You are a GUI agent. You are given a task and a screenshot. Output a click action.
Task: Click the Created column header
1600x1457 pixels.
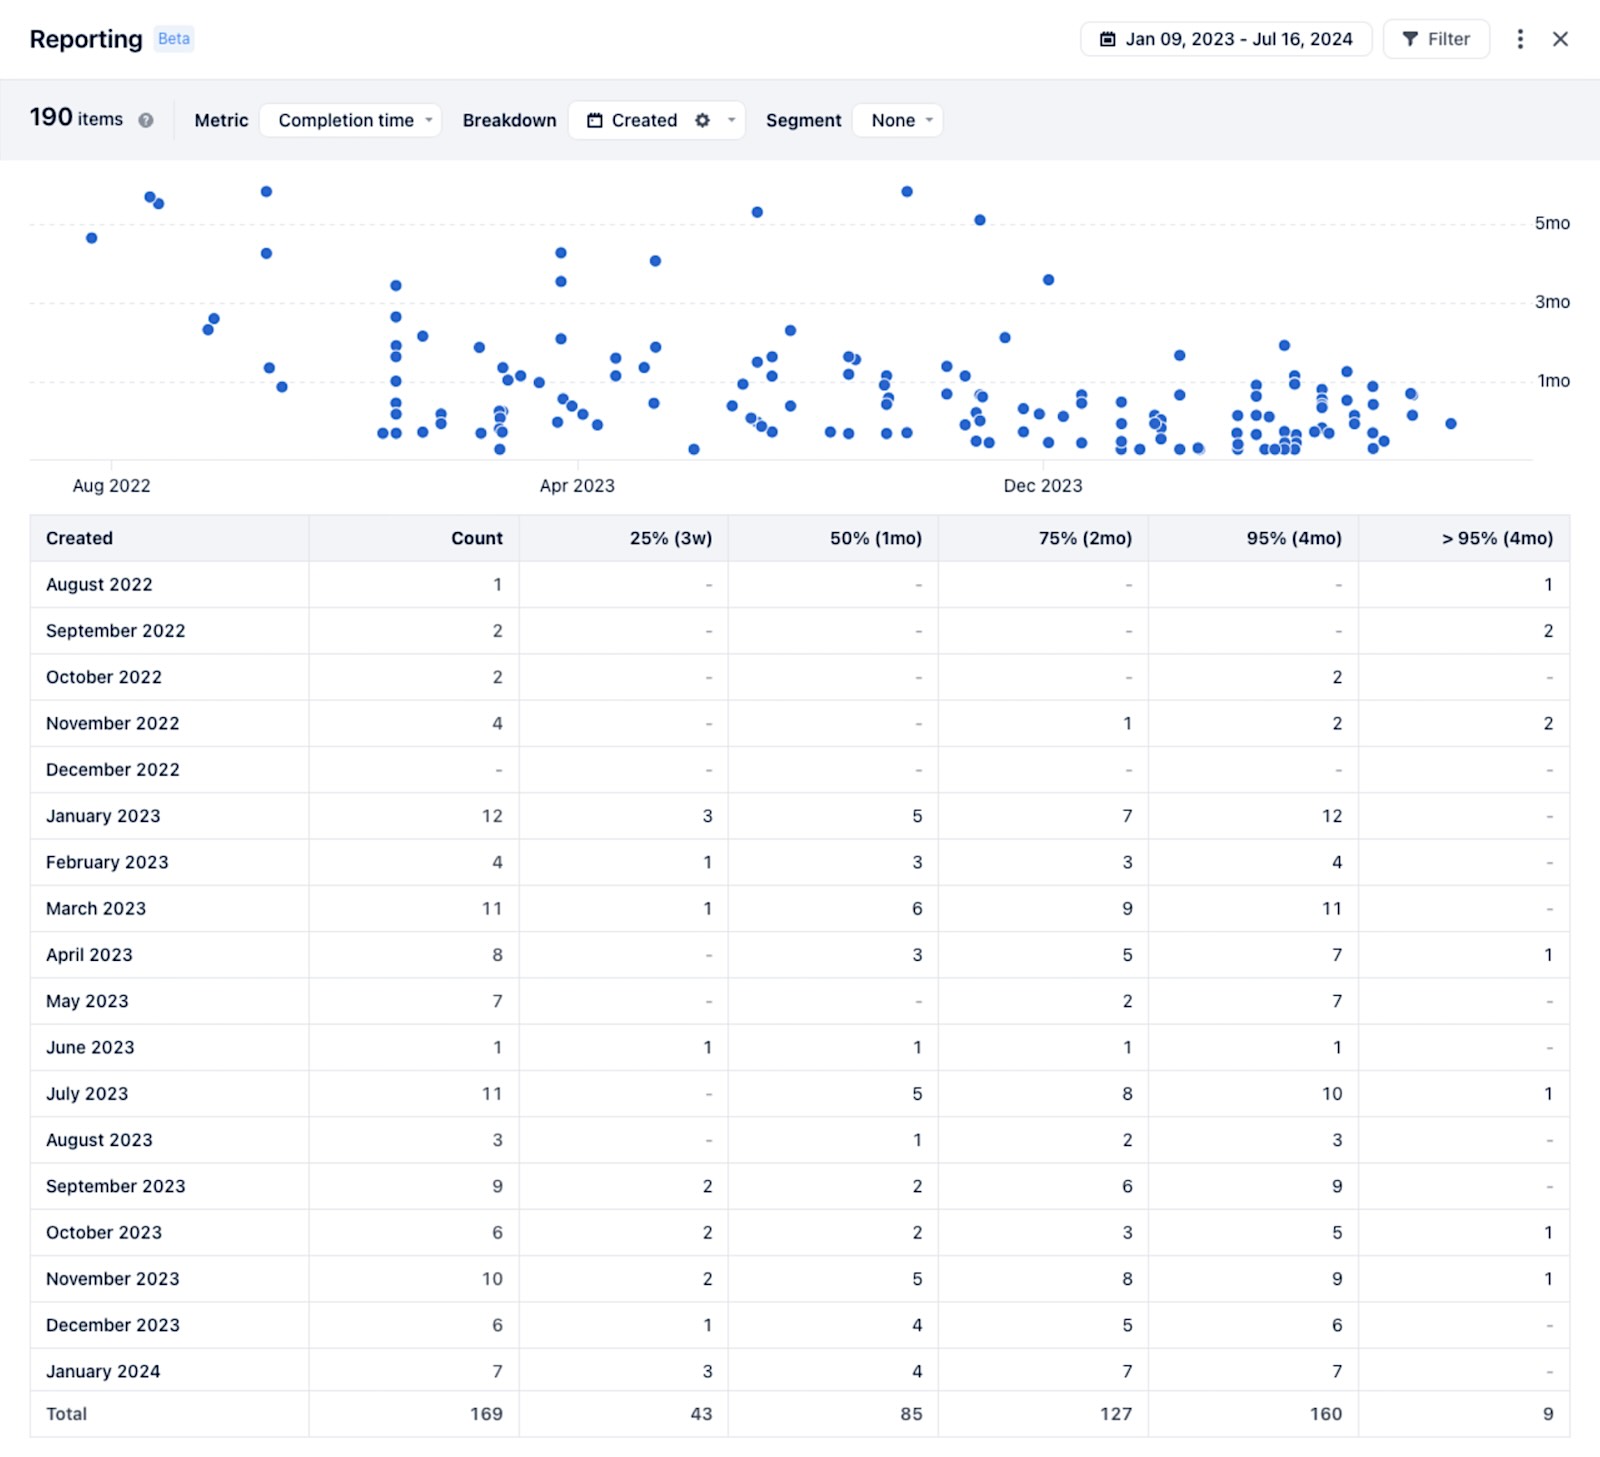(x=79, y=538)
